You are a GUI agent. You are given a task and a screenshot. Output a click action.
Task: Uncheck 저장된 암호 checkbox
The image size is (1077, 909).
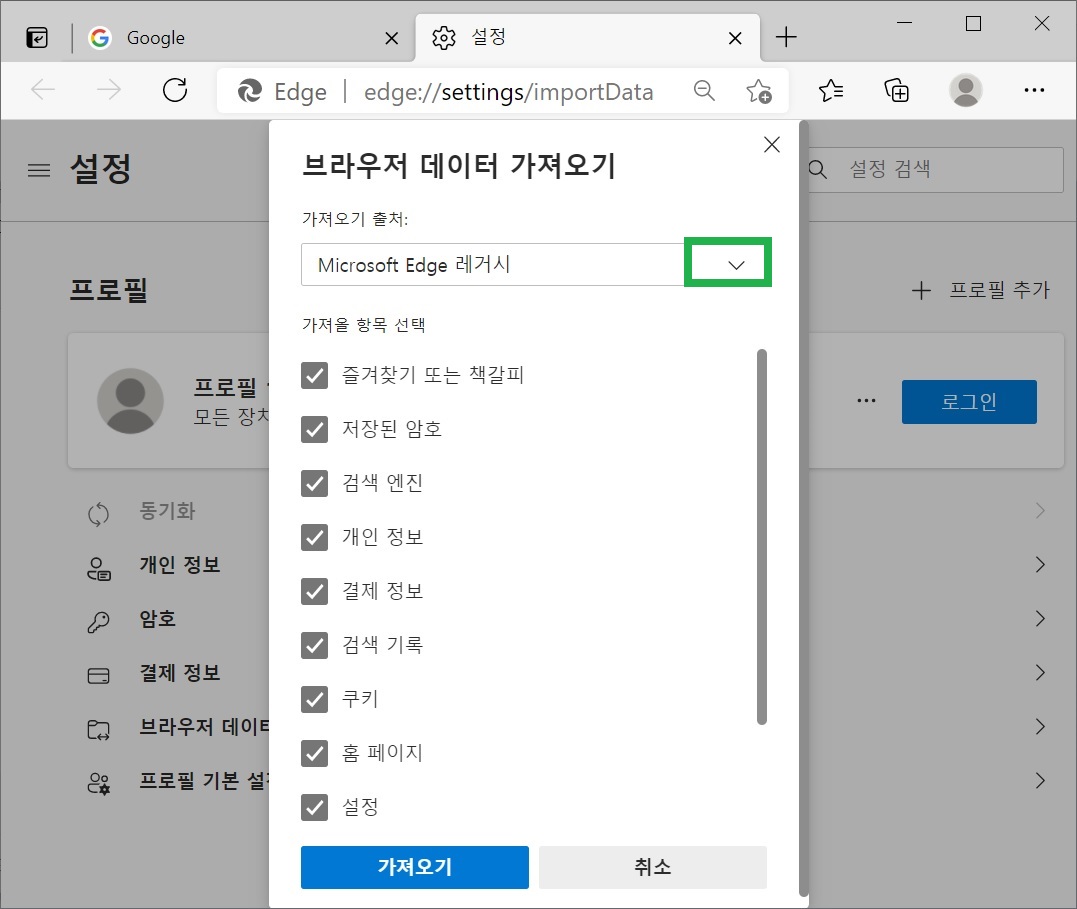[315, 429]
